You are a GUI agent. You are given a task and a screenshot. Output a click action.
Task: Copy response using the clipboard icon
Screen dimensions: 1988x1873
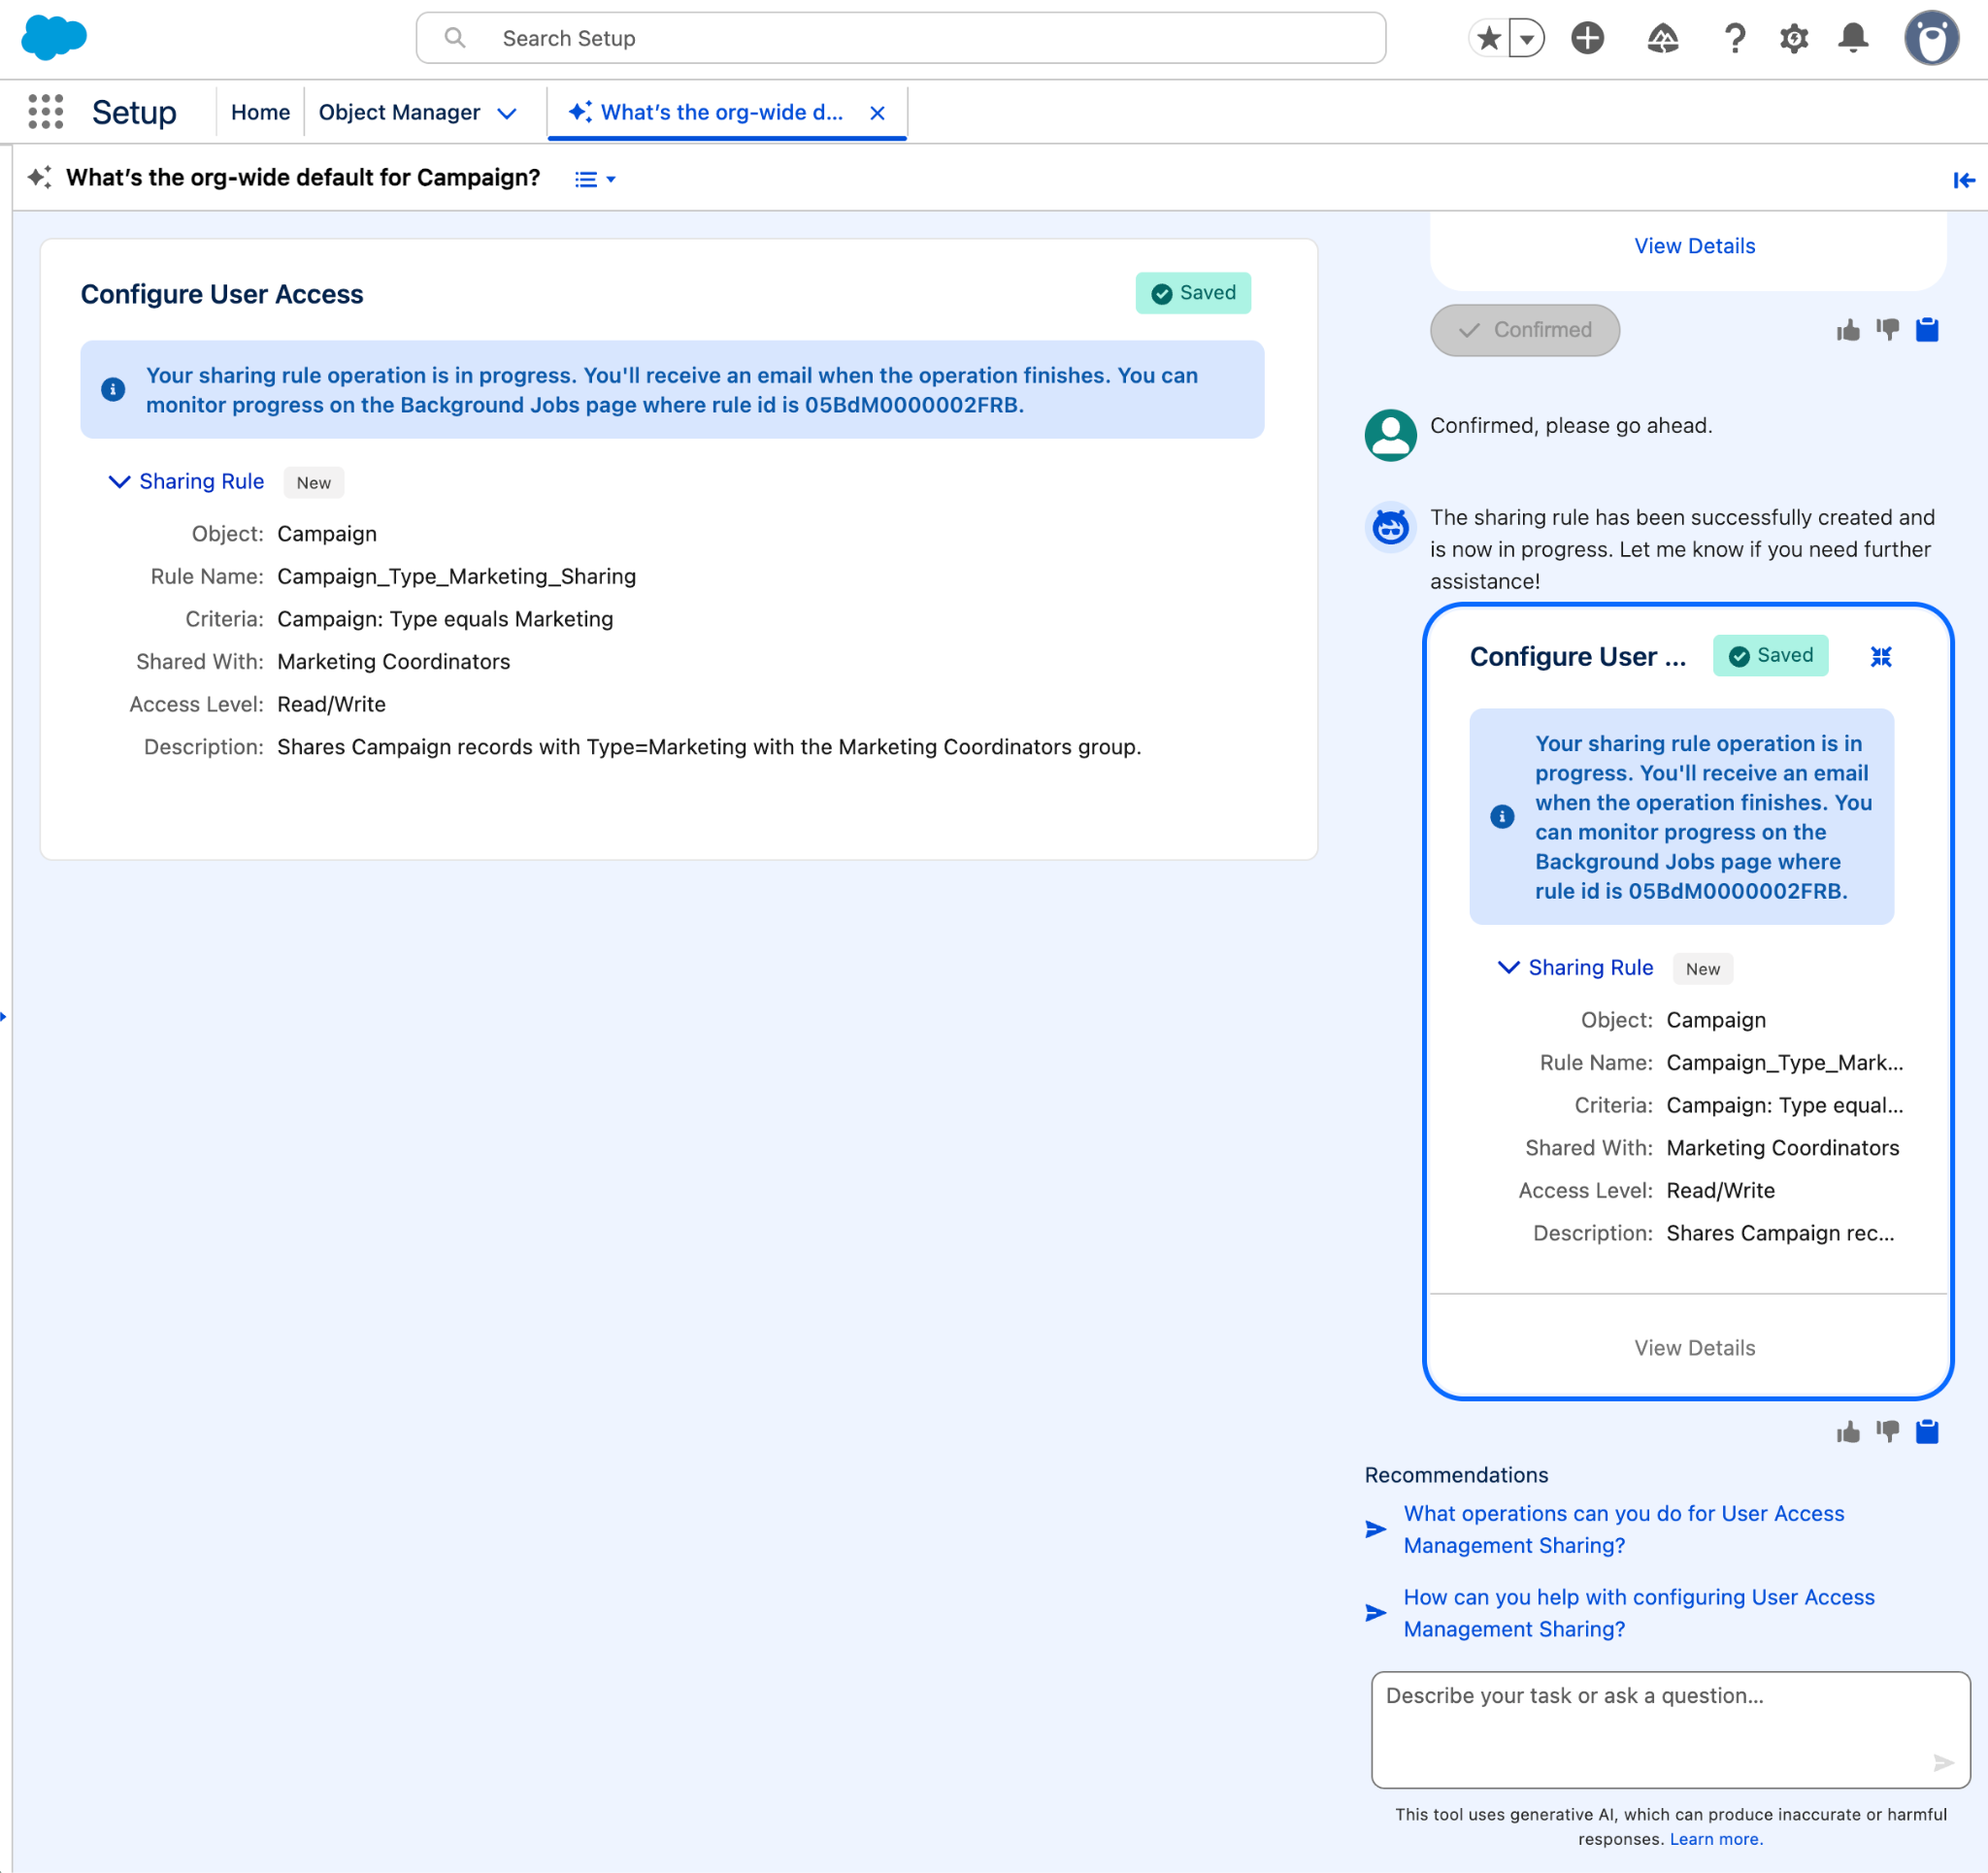pyautogui.click(x=1928, y=1432)
